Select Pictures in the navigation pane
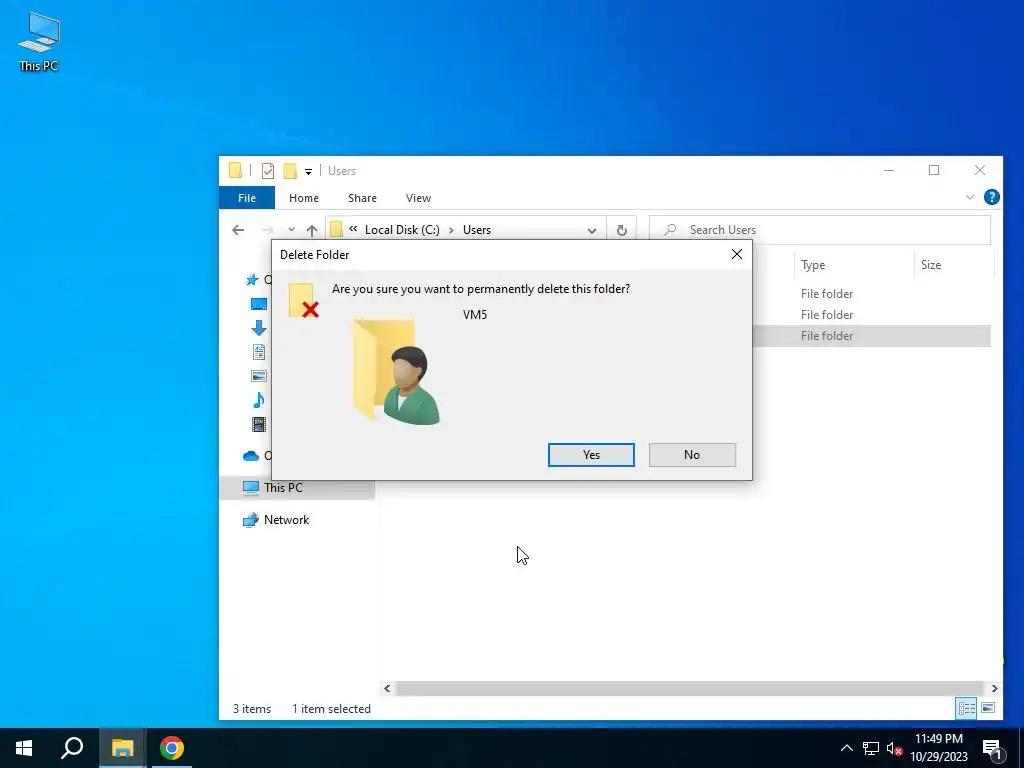Viewport: 1024px width, 768px height. coord(259,376)
